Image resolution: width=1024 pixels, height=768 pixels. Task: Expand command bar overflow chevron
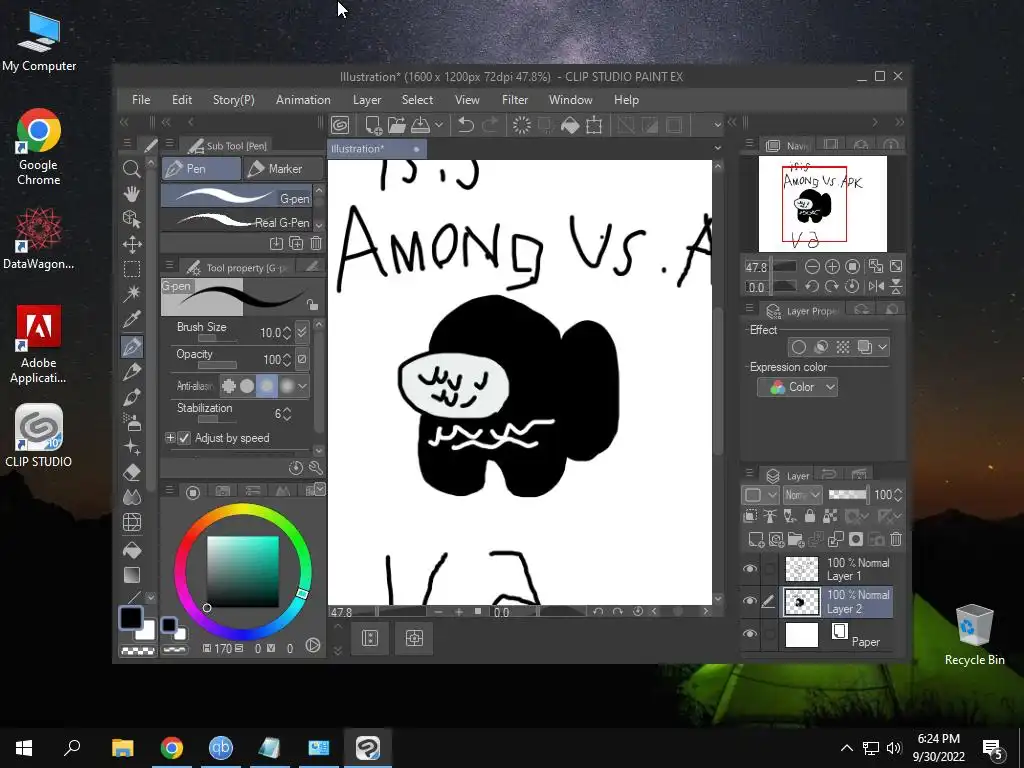tap(717, 125)
